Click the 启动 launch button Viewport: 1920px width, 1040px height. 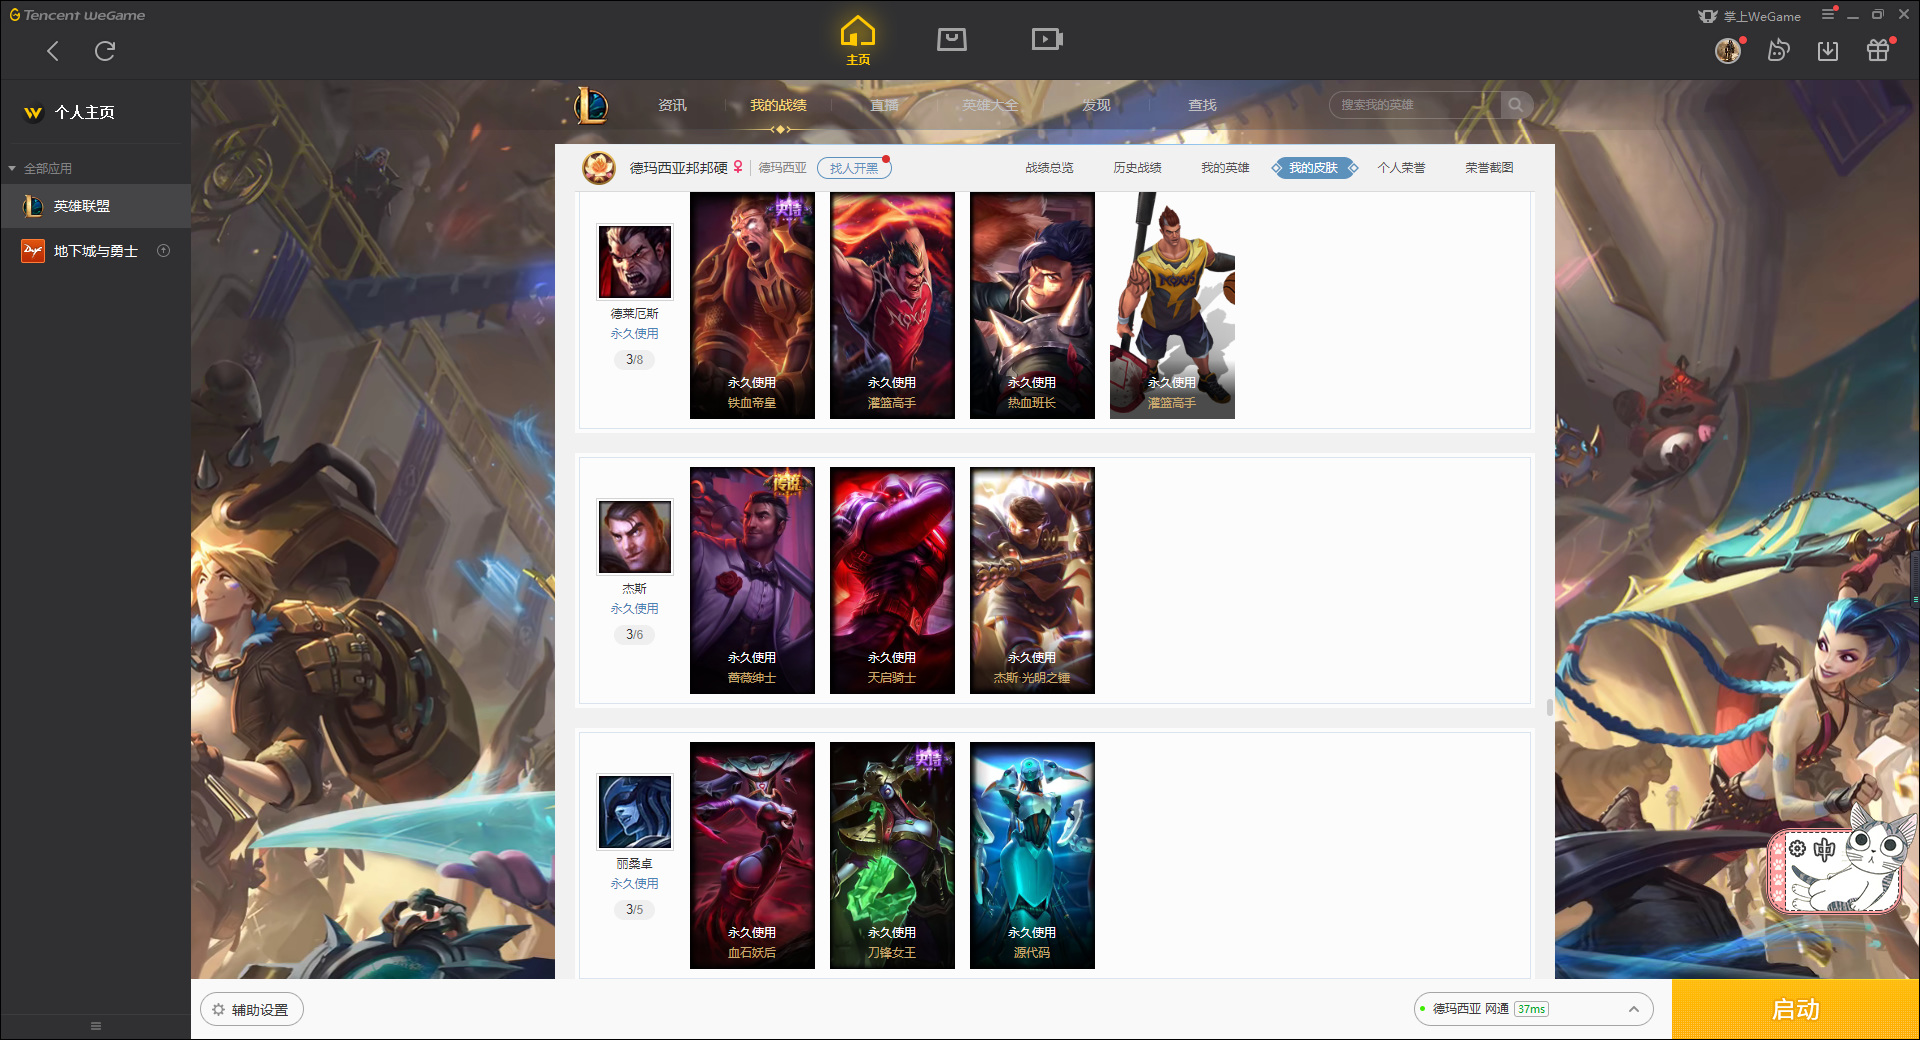(1796, 1010)
